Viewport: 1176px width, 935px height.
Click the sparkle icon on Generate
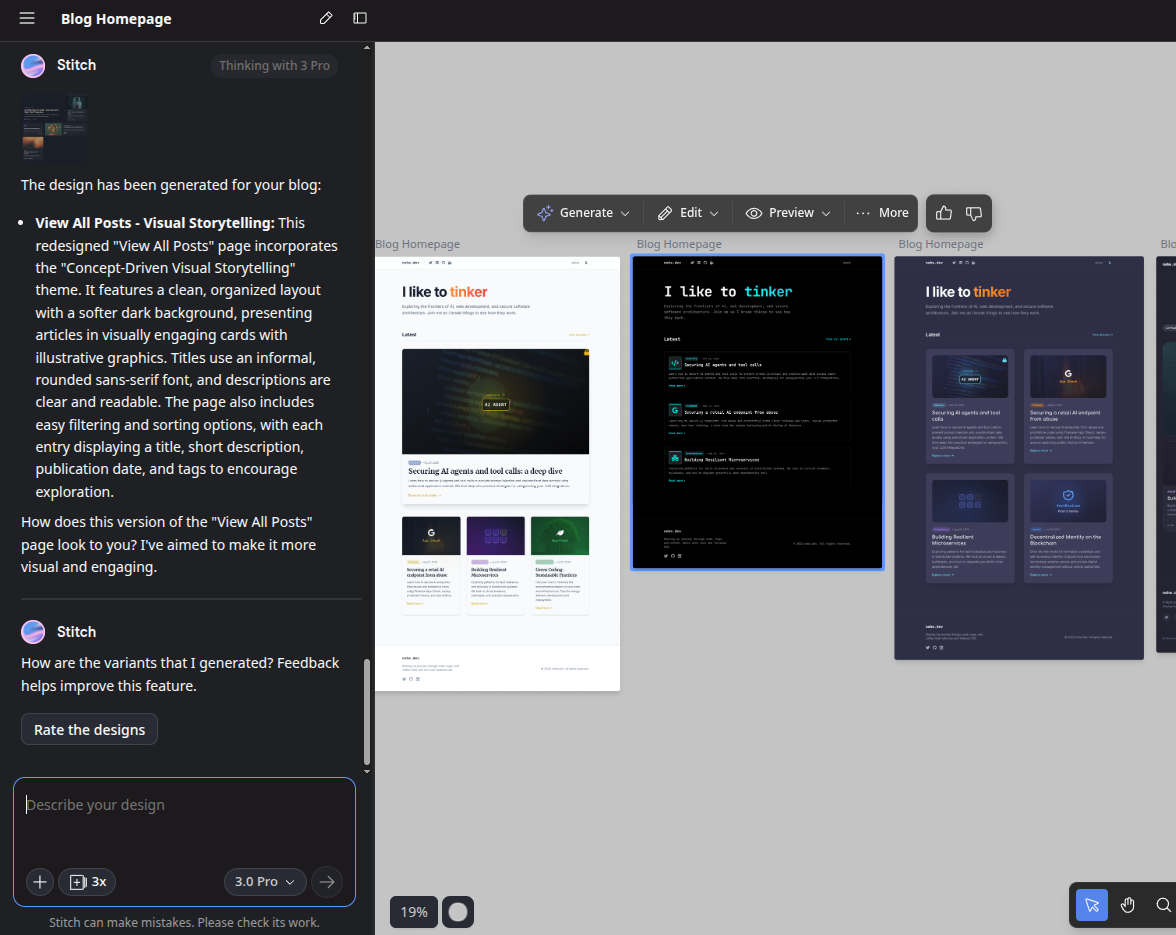point(544,213)
